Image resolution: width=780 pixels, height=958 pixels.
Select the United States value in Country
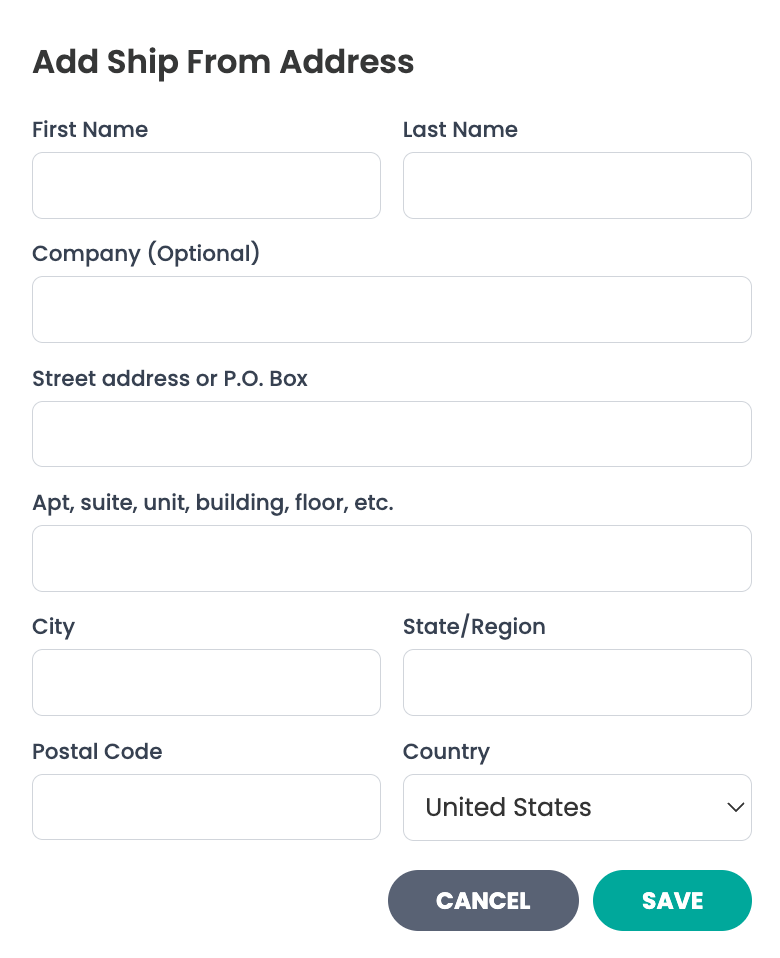point(507,807)
